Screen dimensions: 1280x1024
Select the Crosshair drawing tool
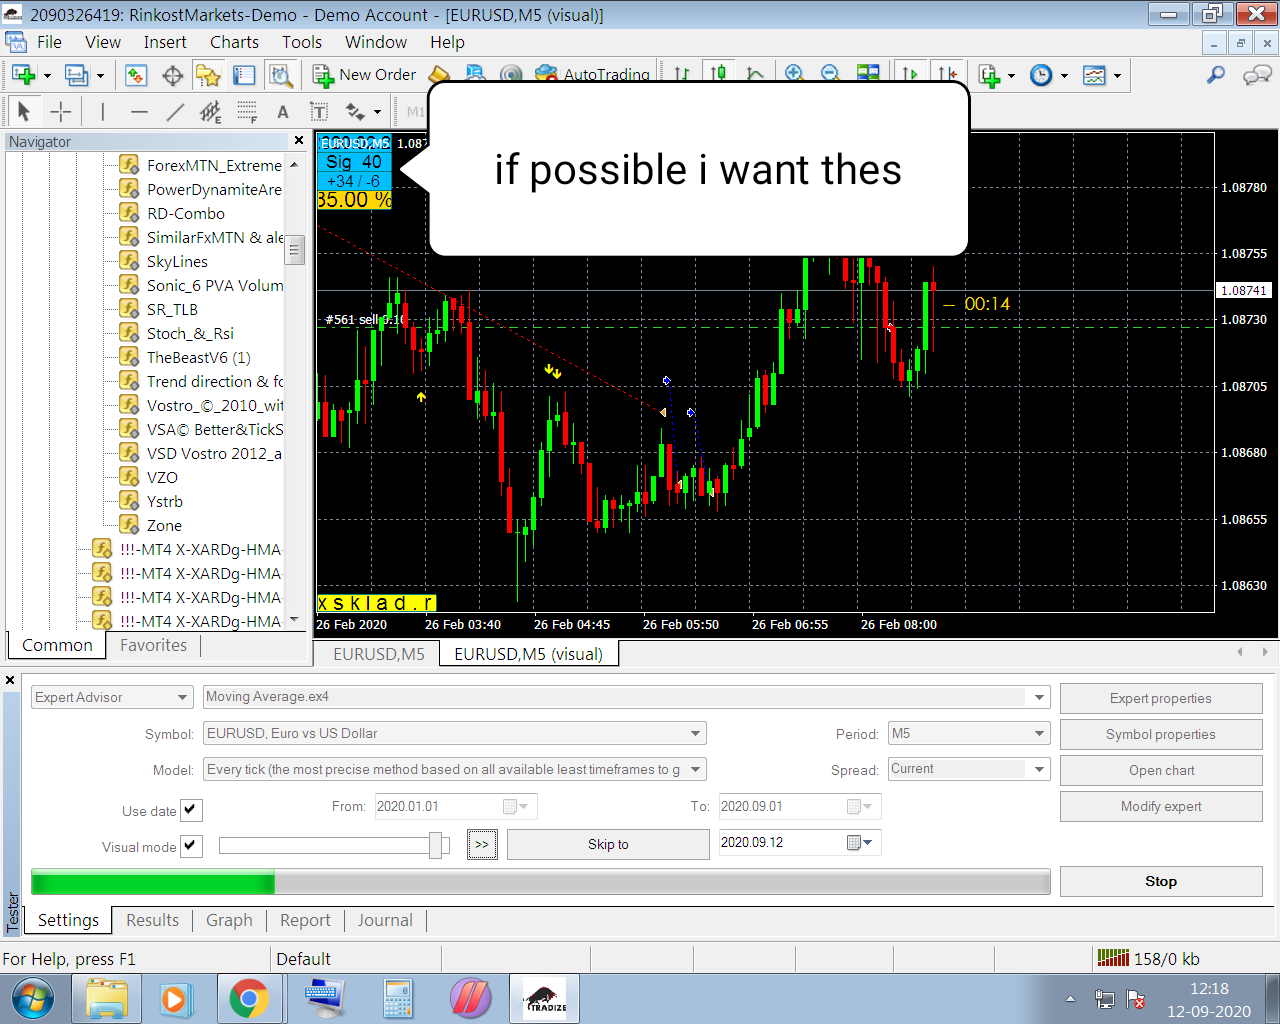coord(60,111)
